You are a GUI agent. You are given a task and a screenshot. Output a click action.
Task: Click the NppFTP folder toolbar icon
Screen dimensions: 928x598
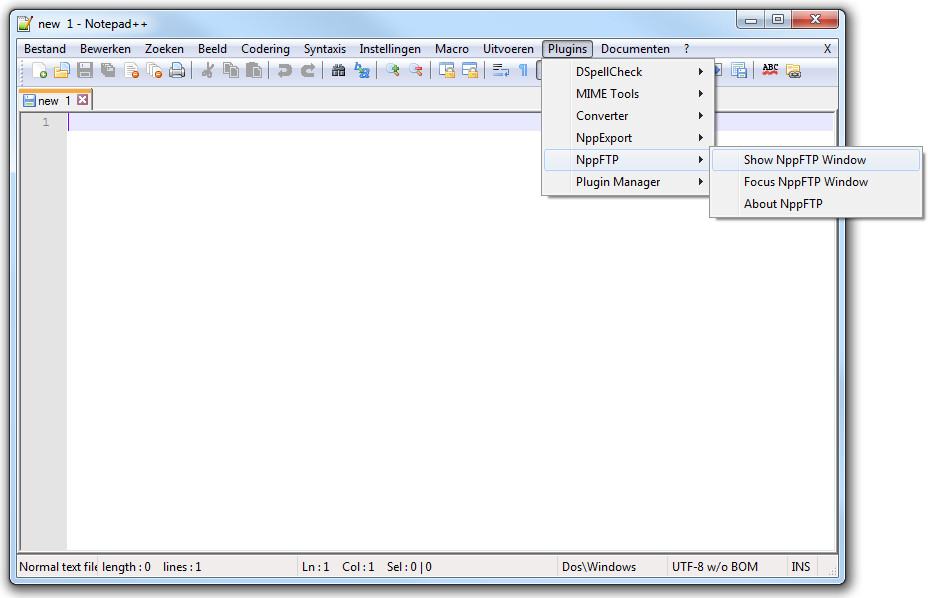tap(793, 70)
